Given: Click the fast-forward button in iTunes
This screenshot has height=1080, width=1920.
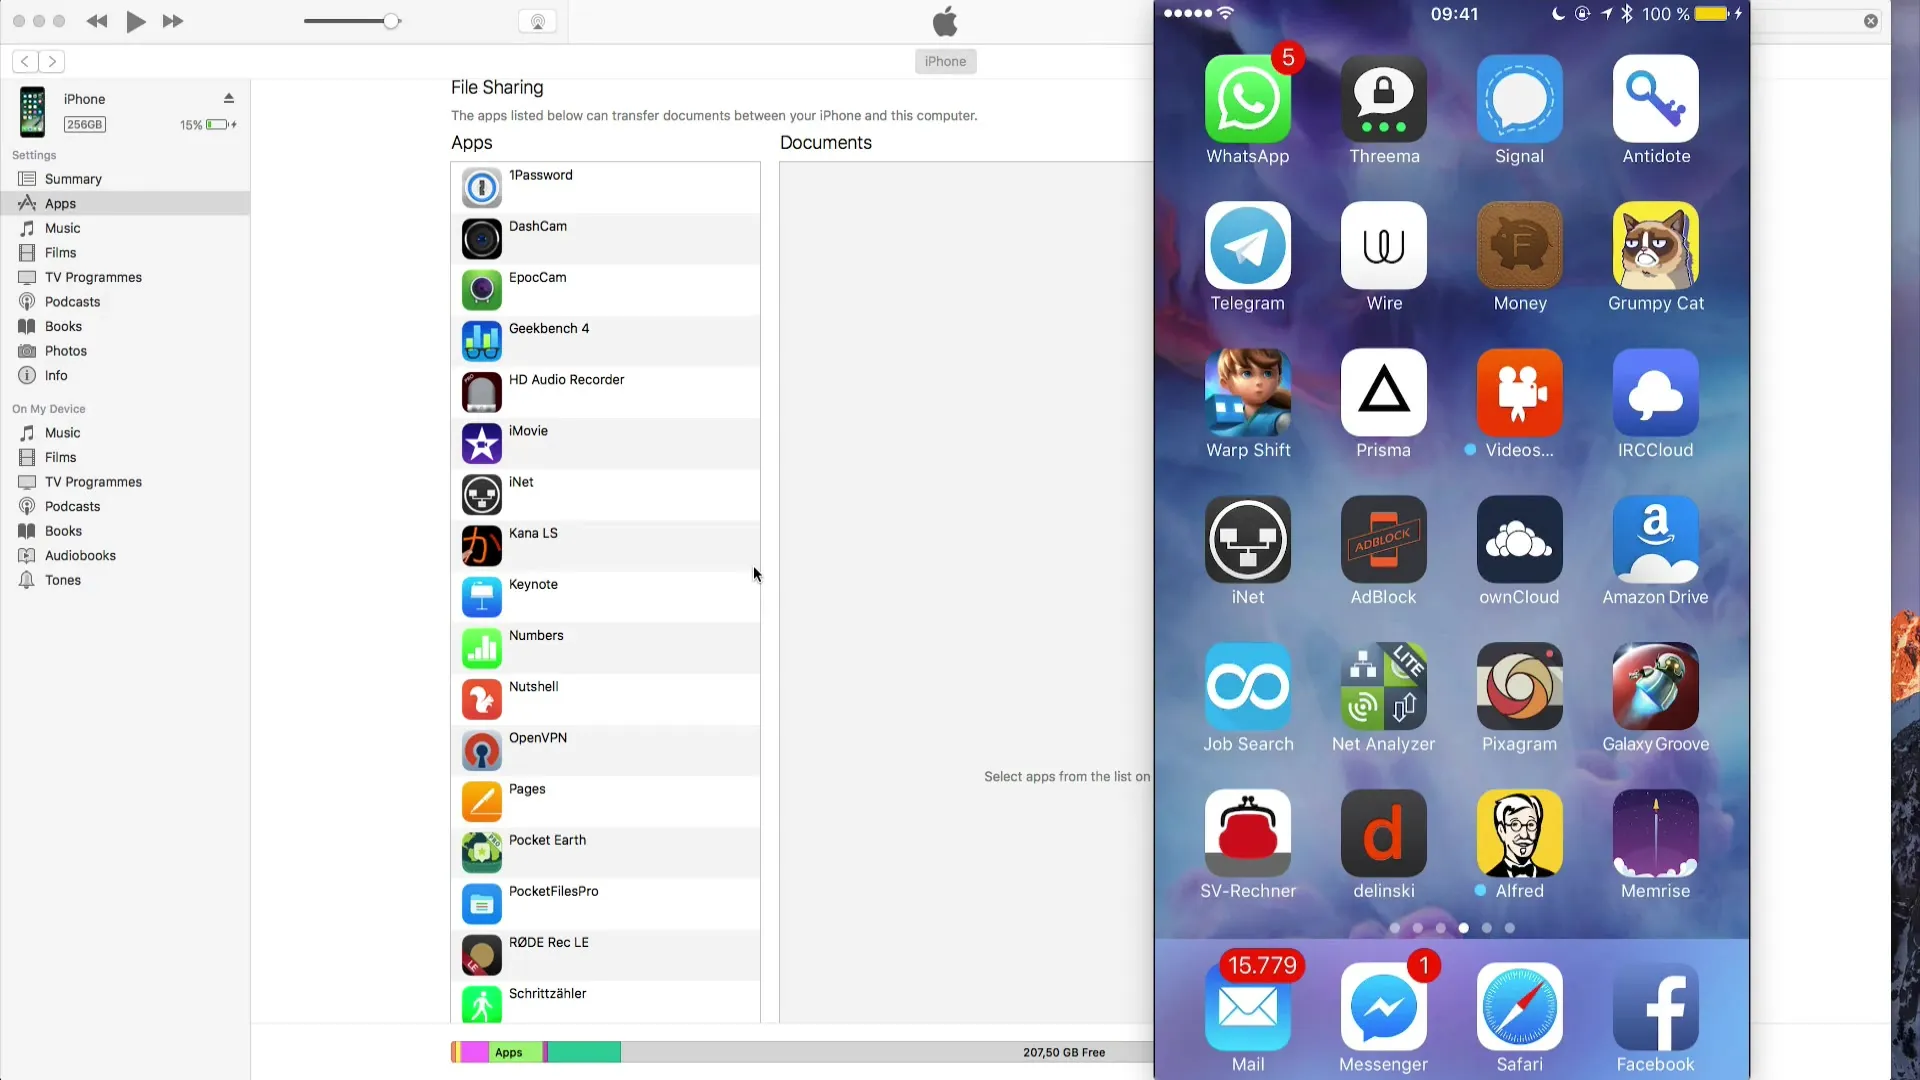Looking at the screenshot, I should point(173,21).
